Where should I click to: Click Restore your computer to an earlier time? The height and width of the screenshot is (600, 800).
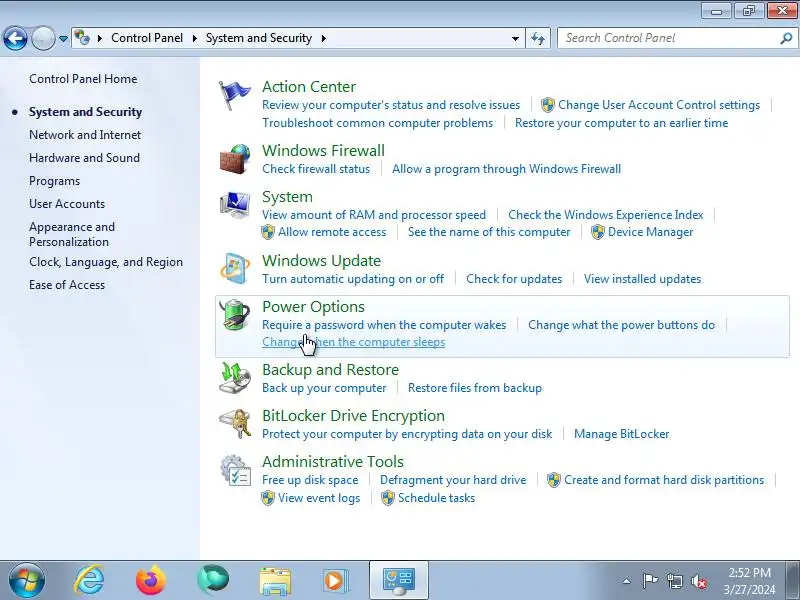click(621, 123)
